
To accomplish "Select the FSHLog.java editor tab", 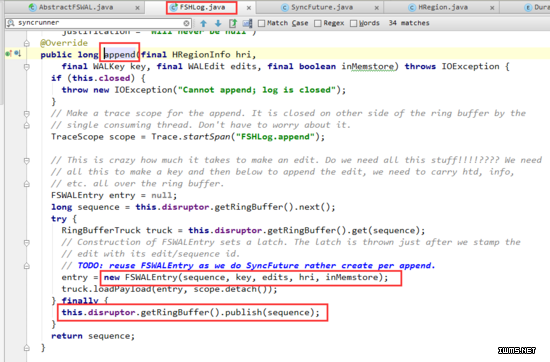I will (202, 7).
